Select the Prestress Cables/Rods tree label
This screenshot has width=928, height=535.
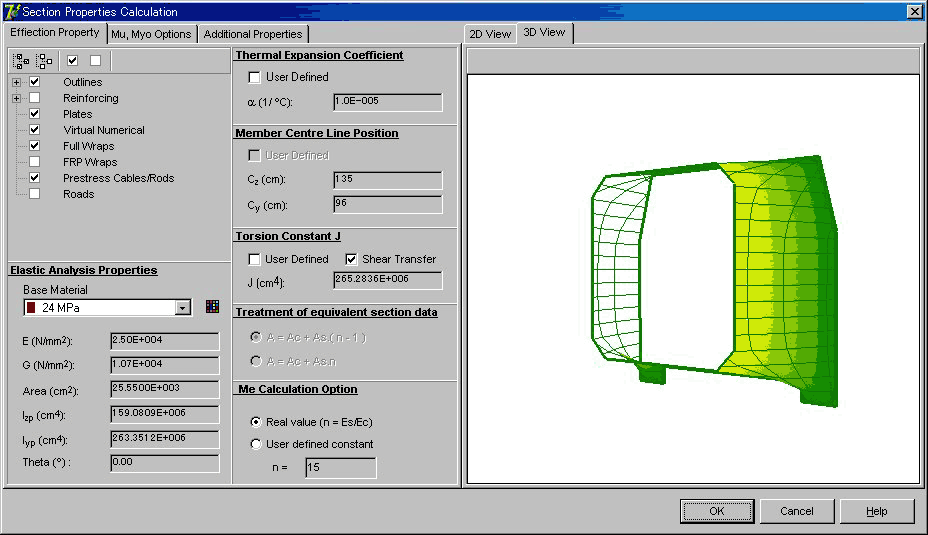[118, 178]
